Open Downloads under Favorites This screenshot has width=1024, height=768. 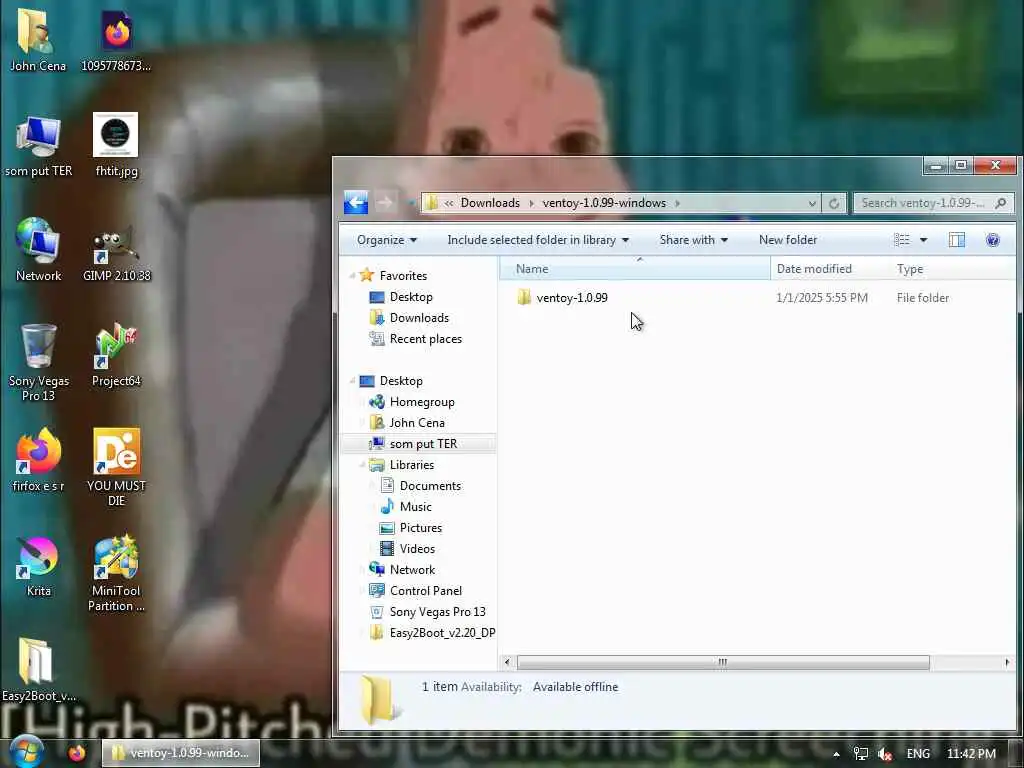(x=419, y=318)
